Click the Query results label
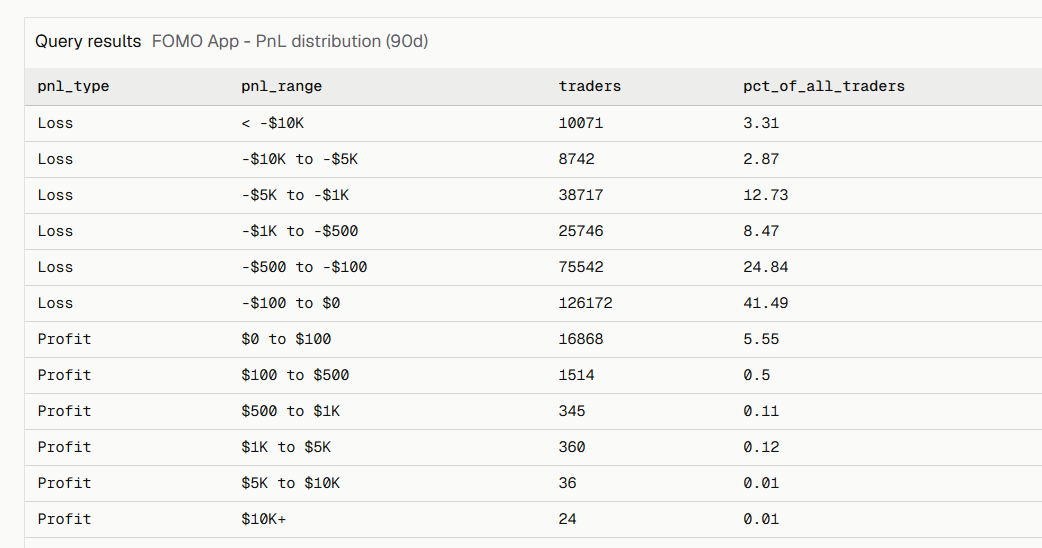 88,41
